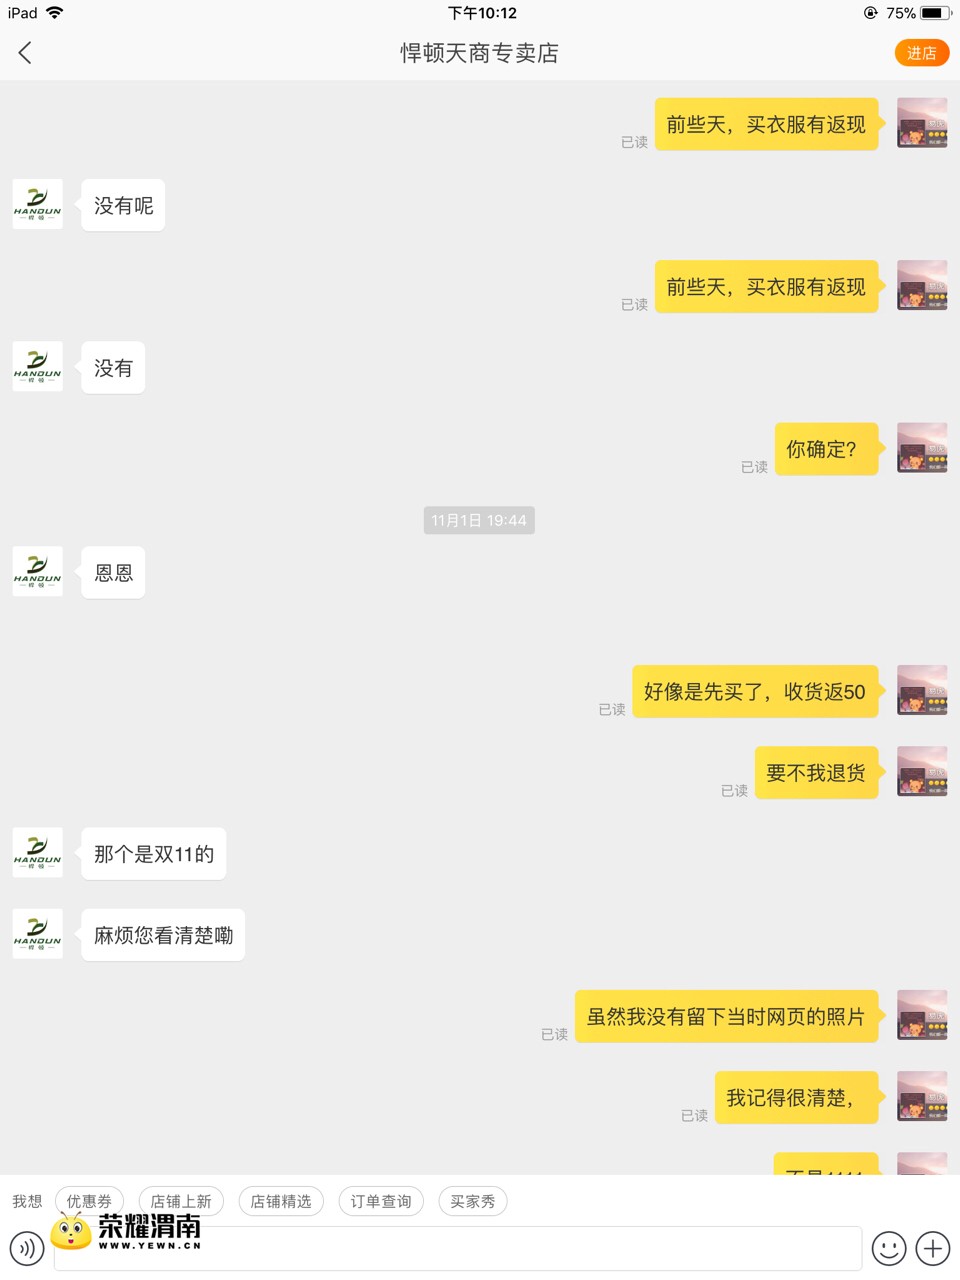Focus the message text input field
Screen dimensions: 960x1280
pos(458,1248)
